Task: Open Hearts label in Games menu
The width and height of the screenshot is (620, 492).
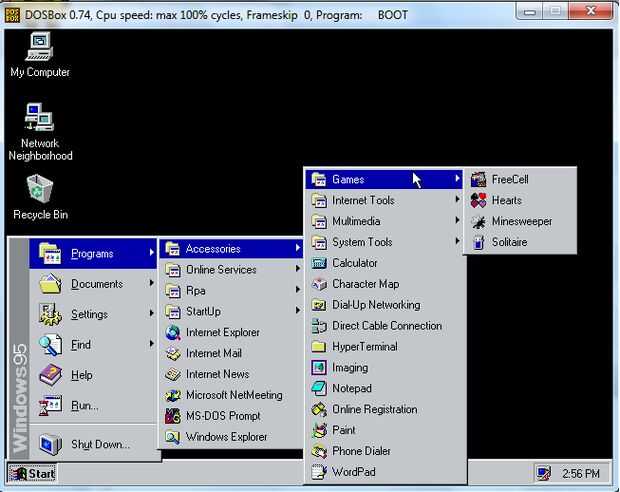Action: click(x=507, y=201)
